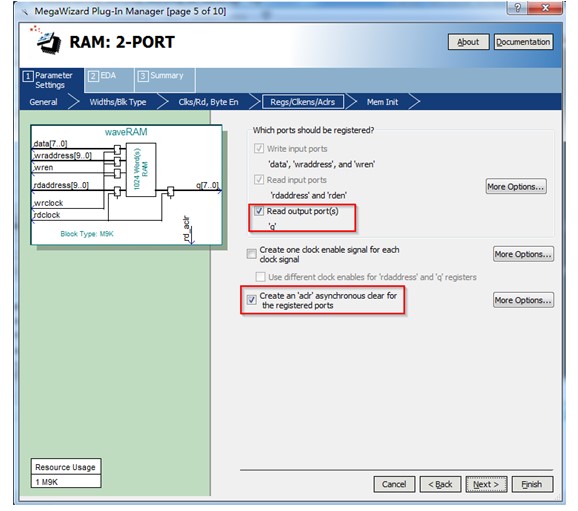Screen dimensions: 578x511
Task: Click the q[7..0] output label
Action: 208,185
